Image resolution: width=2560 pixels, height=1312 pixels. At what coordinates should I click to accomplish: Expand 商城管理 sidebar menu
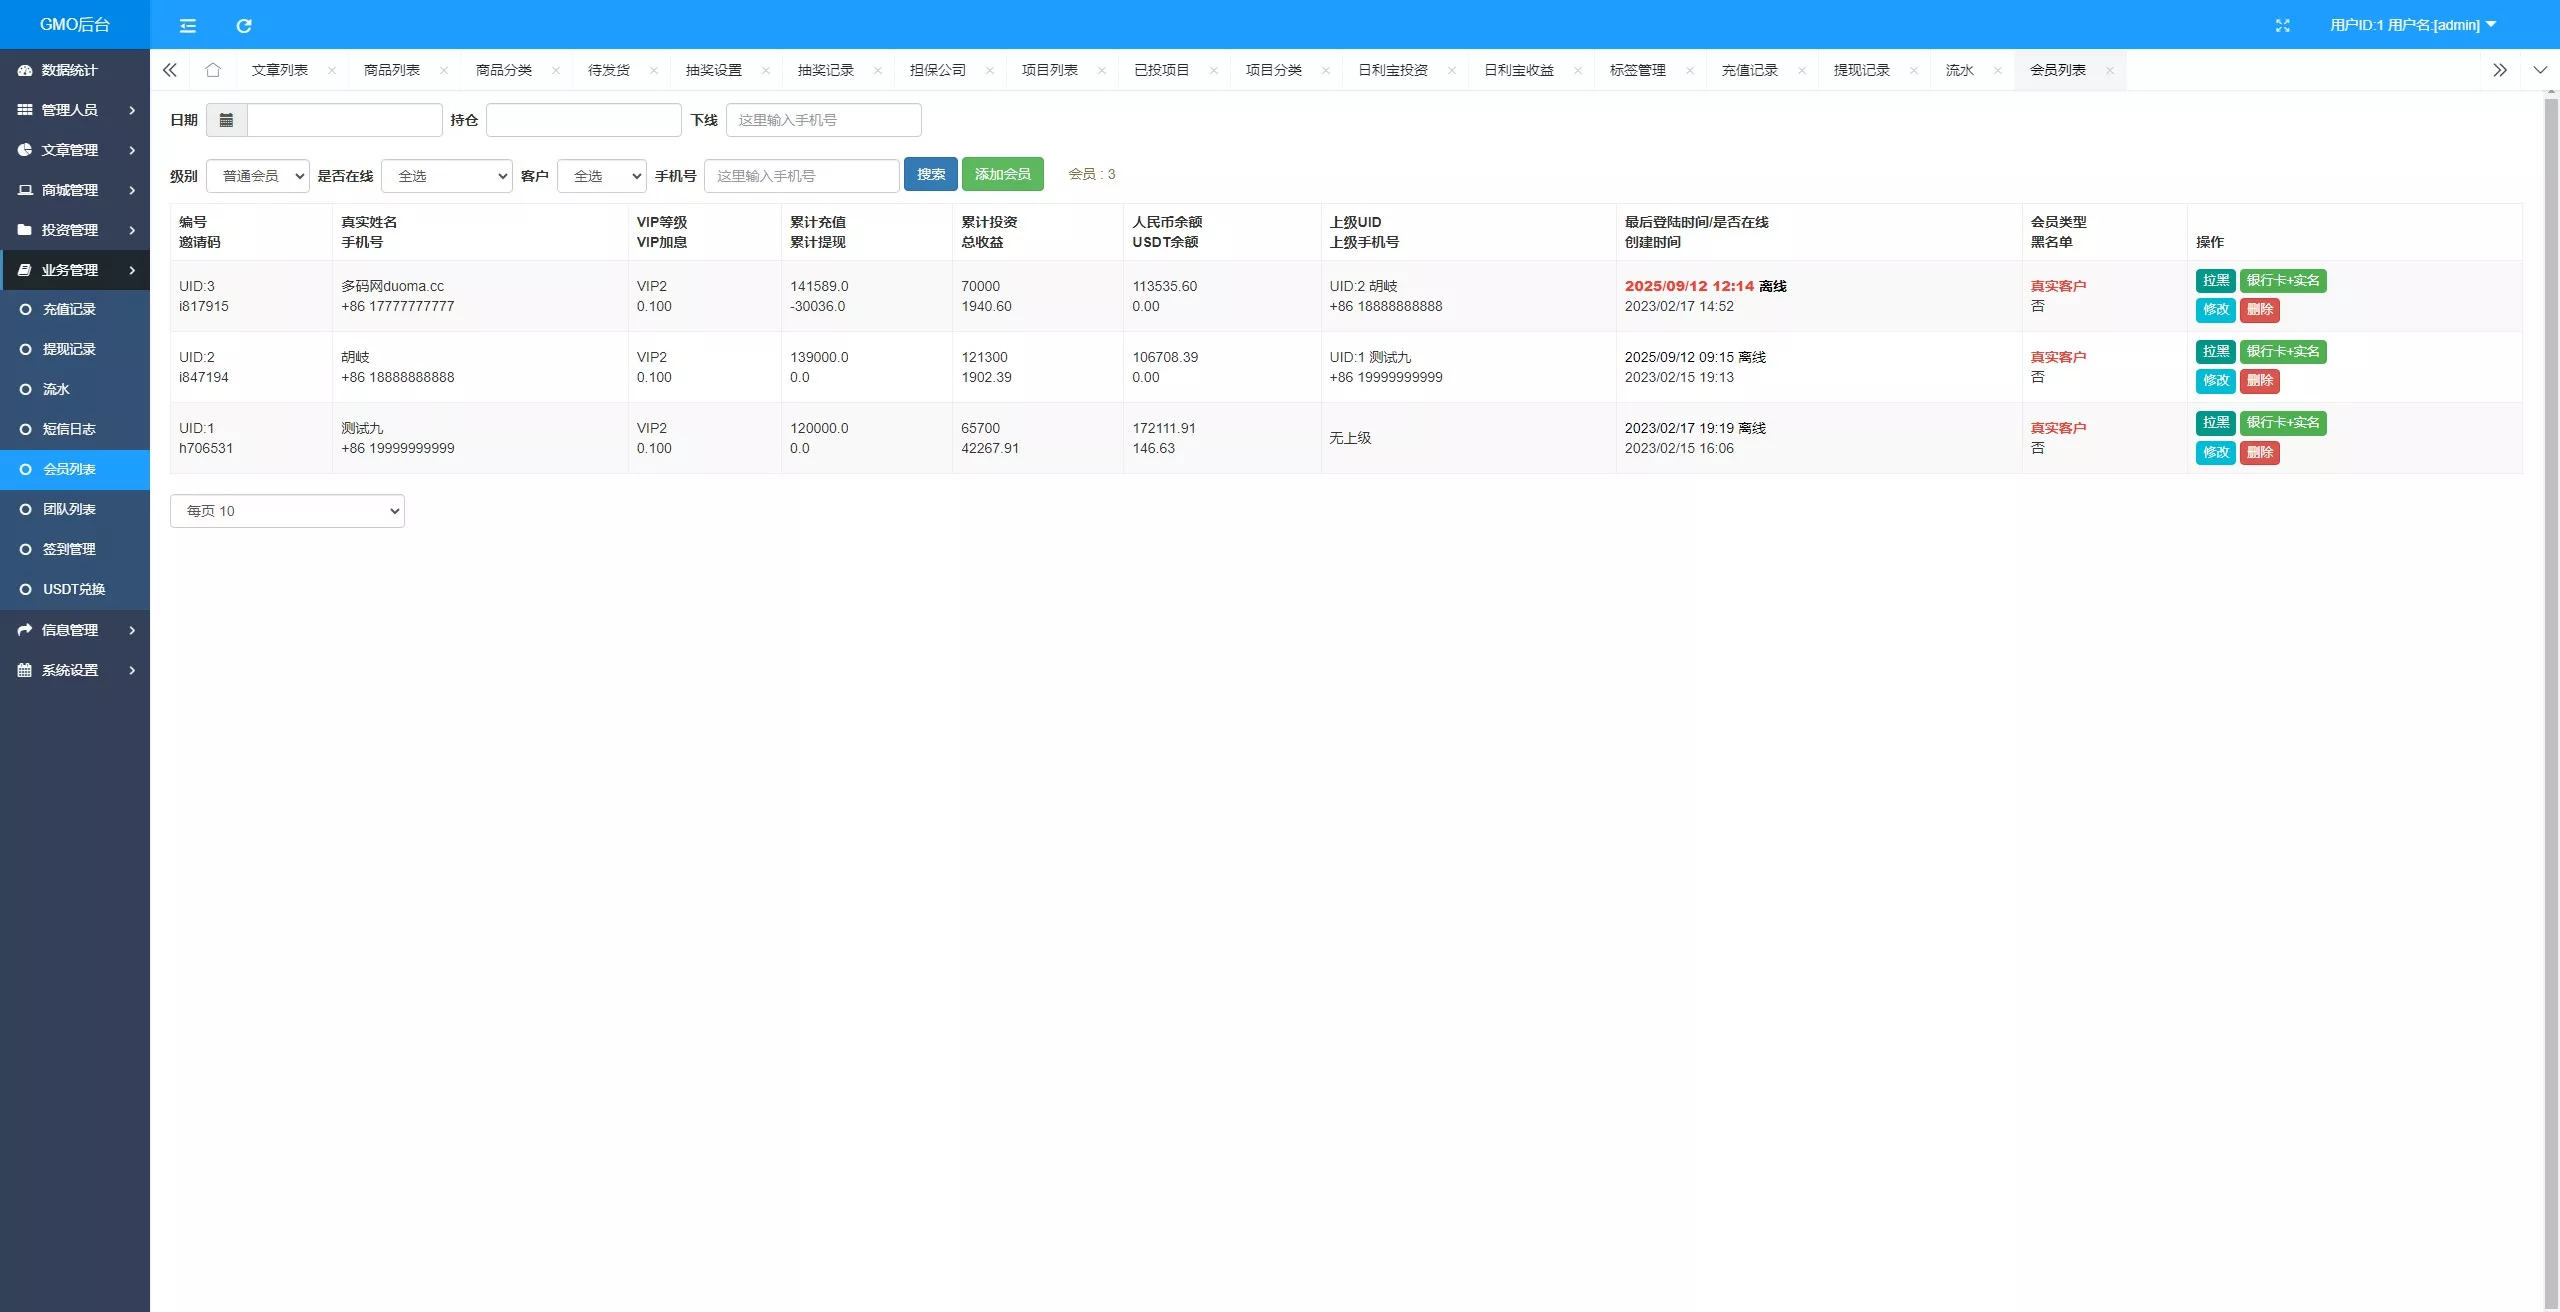75,190
